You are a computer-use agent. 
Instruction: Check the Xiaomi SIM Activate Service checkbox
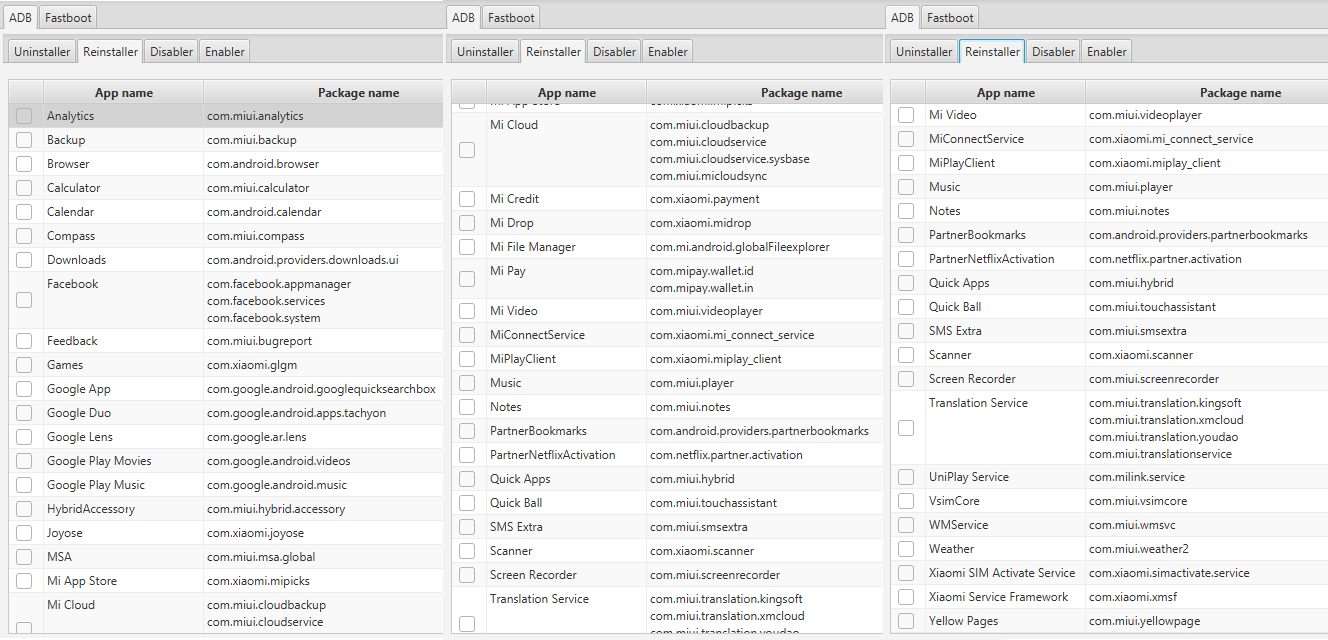coord(906,573)
